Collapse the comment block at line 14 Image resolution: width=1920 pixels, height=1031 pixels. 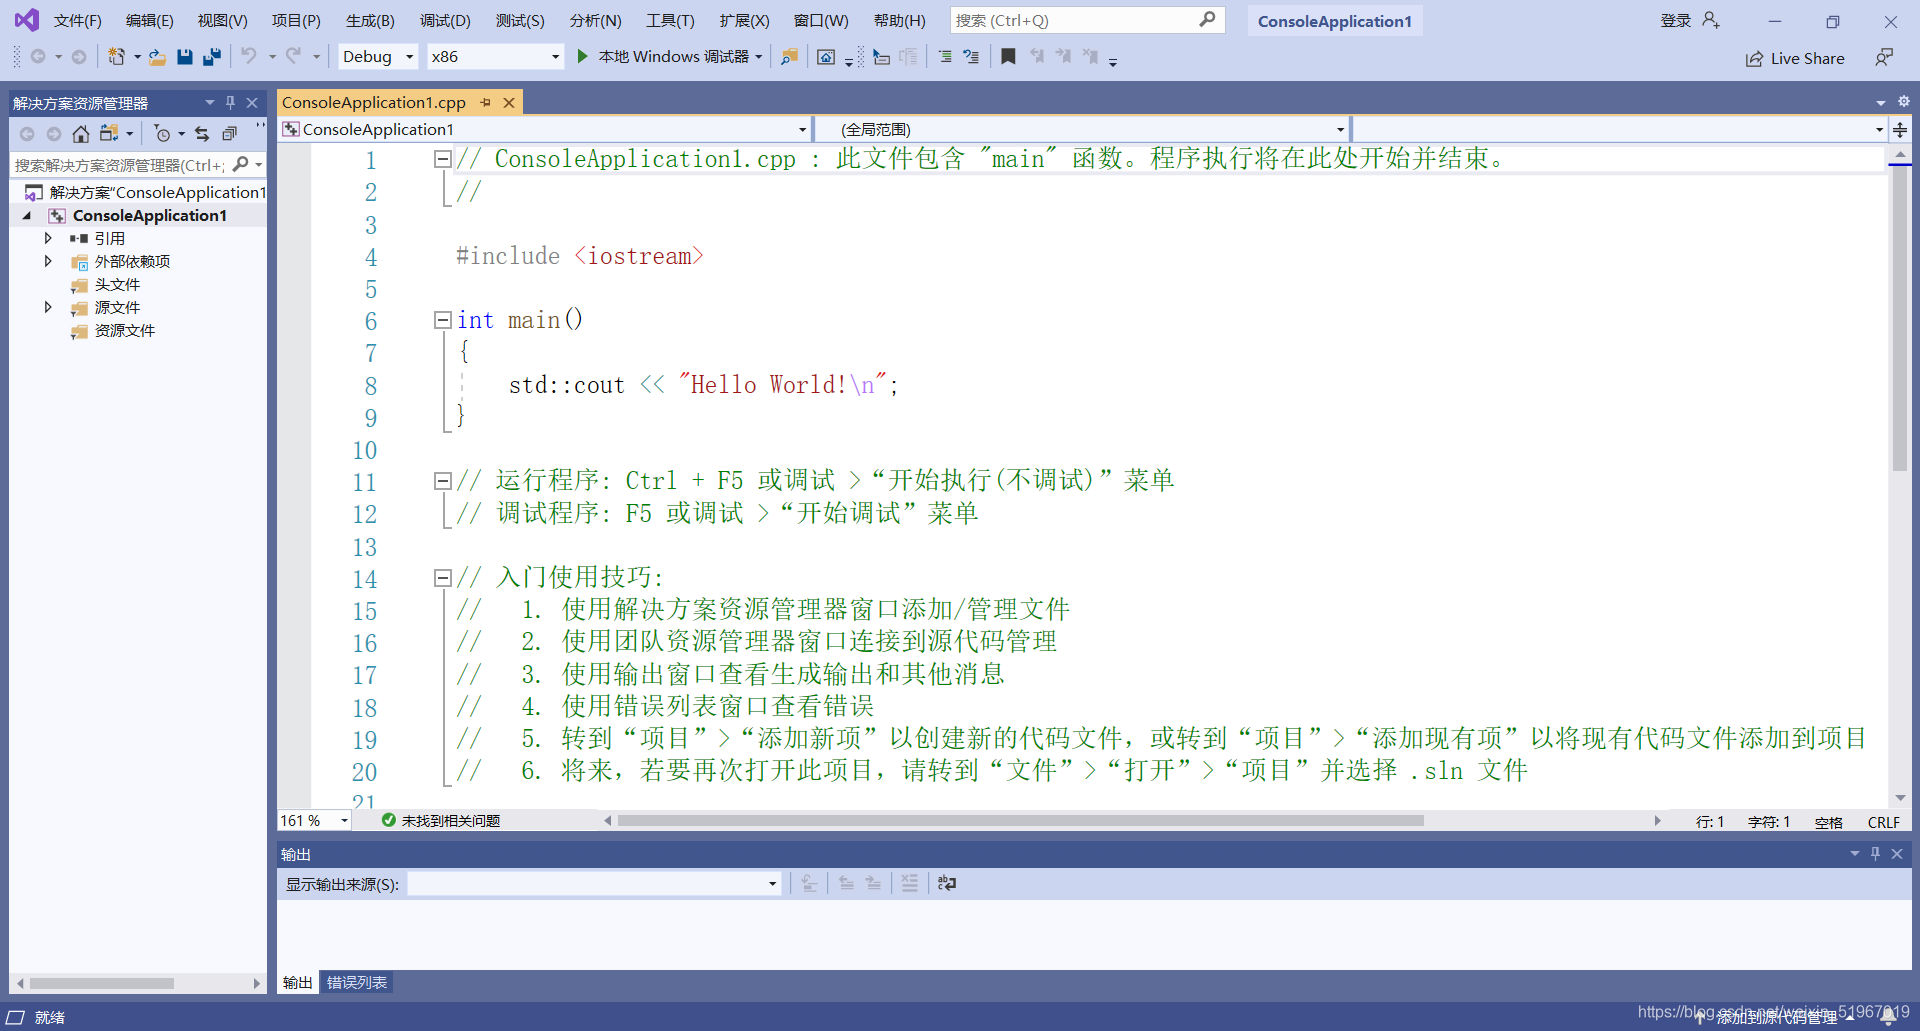pos(442,577)
